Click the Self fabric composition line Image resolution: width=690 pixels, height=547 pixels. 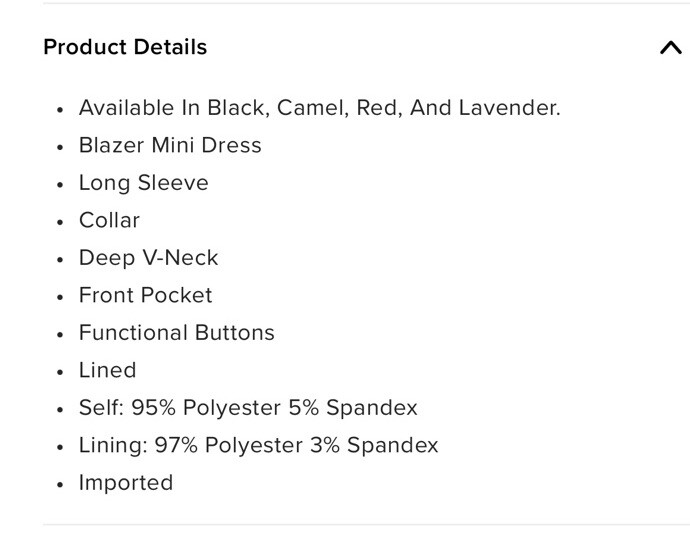click(248, 407)
